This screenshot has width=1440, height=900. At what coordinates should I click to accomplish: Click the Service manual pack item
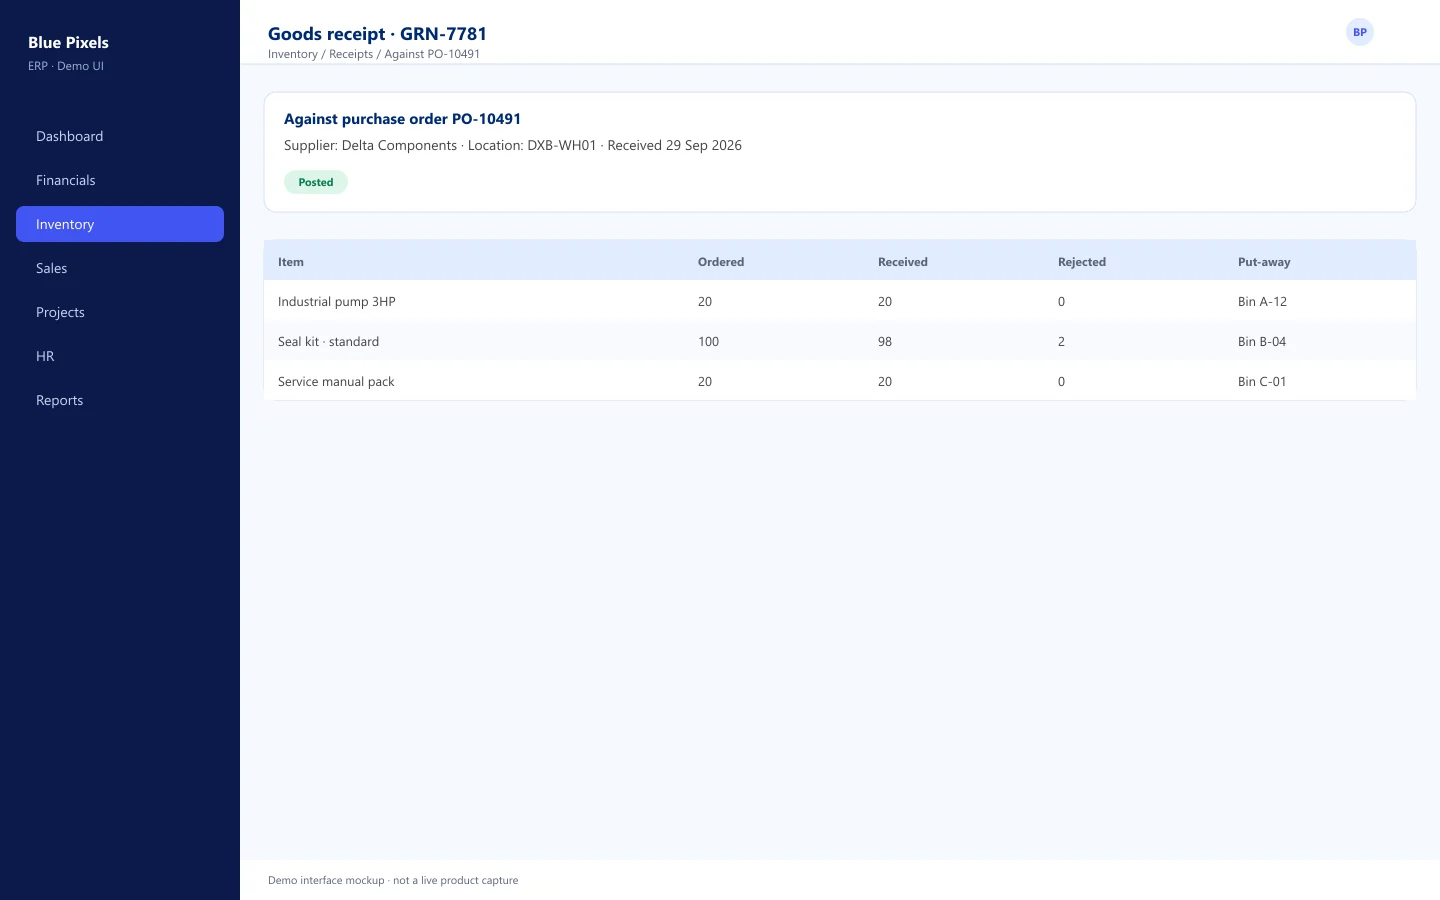(336, 381)
